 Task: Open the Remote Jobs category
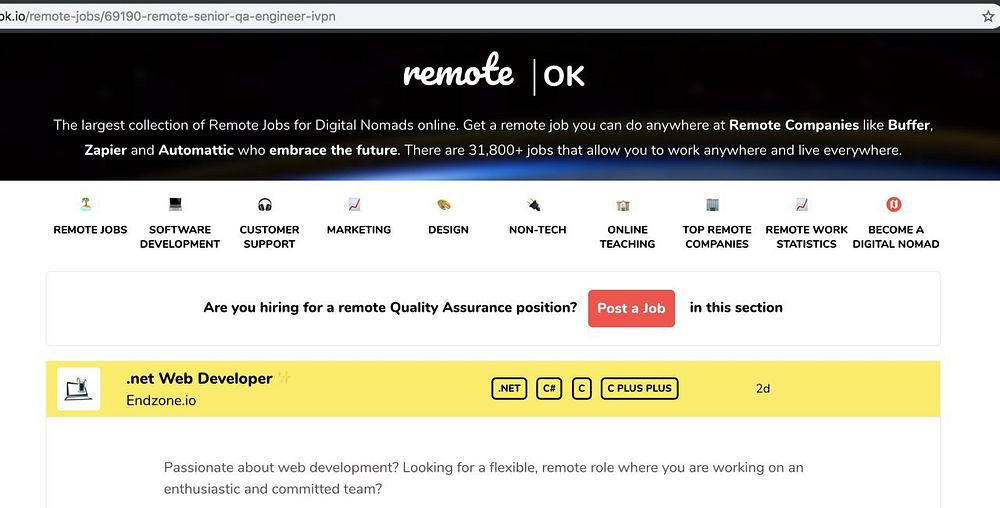[x=90, y=229]
